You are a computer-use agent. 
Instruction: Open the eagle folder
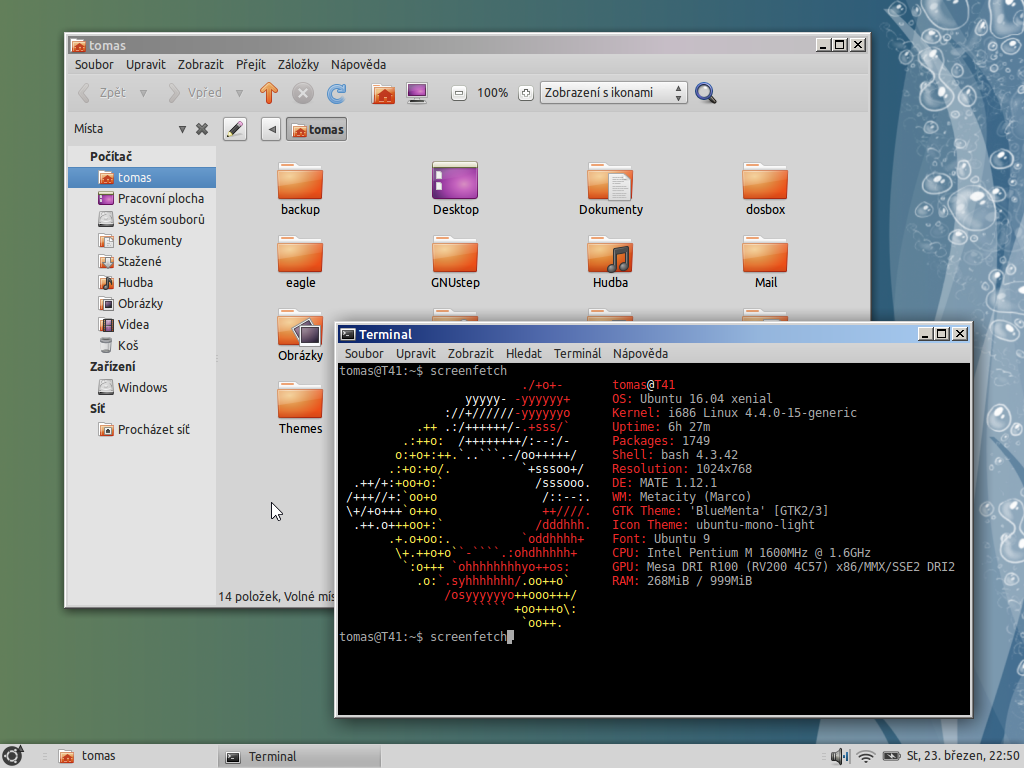coord(300,263)
